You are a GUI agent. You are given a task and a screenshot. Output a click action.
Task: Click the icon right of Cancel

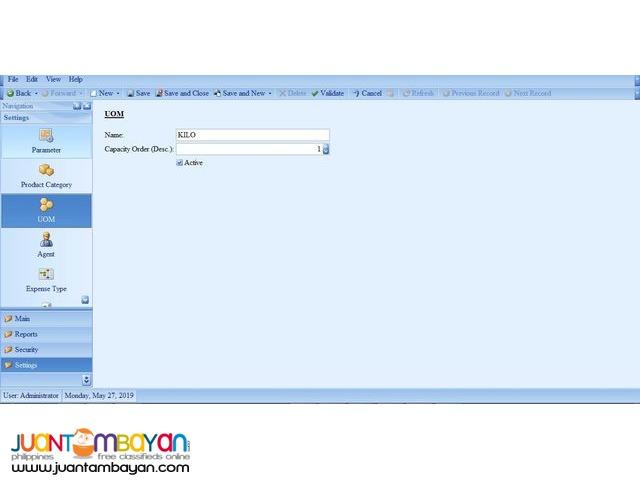point(390,93)
